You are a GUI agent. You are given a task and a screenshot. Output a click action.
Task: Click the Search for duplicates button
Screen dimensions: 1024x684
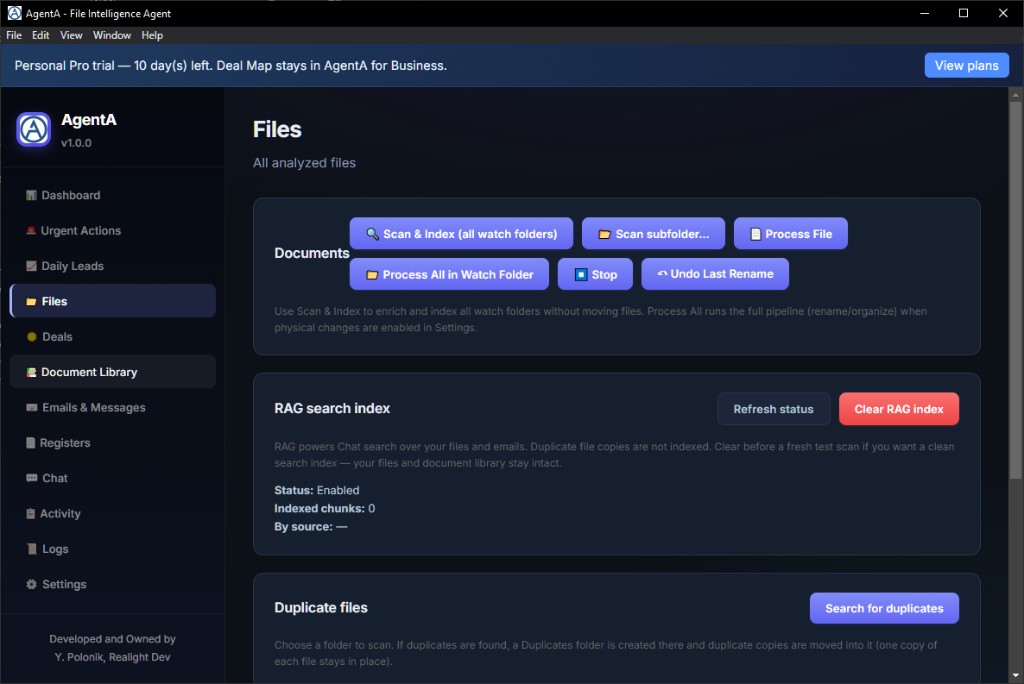[884, 608]
